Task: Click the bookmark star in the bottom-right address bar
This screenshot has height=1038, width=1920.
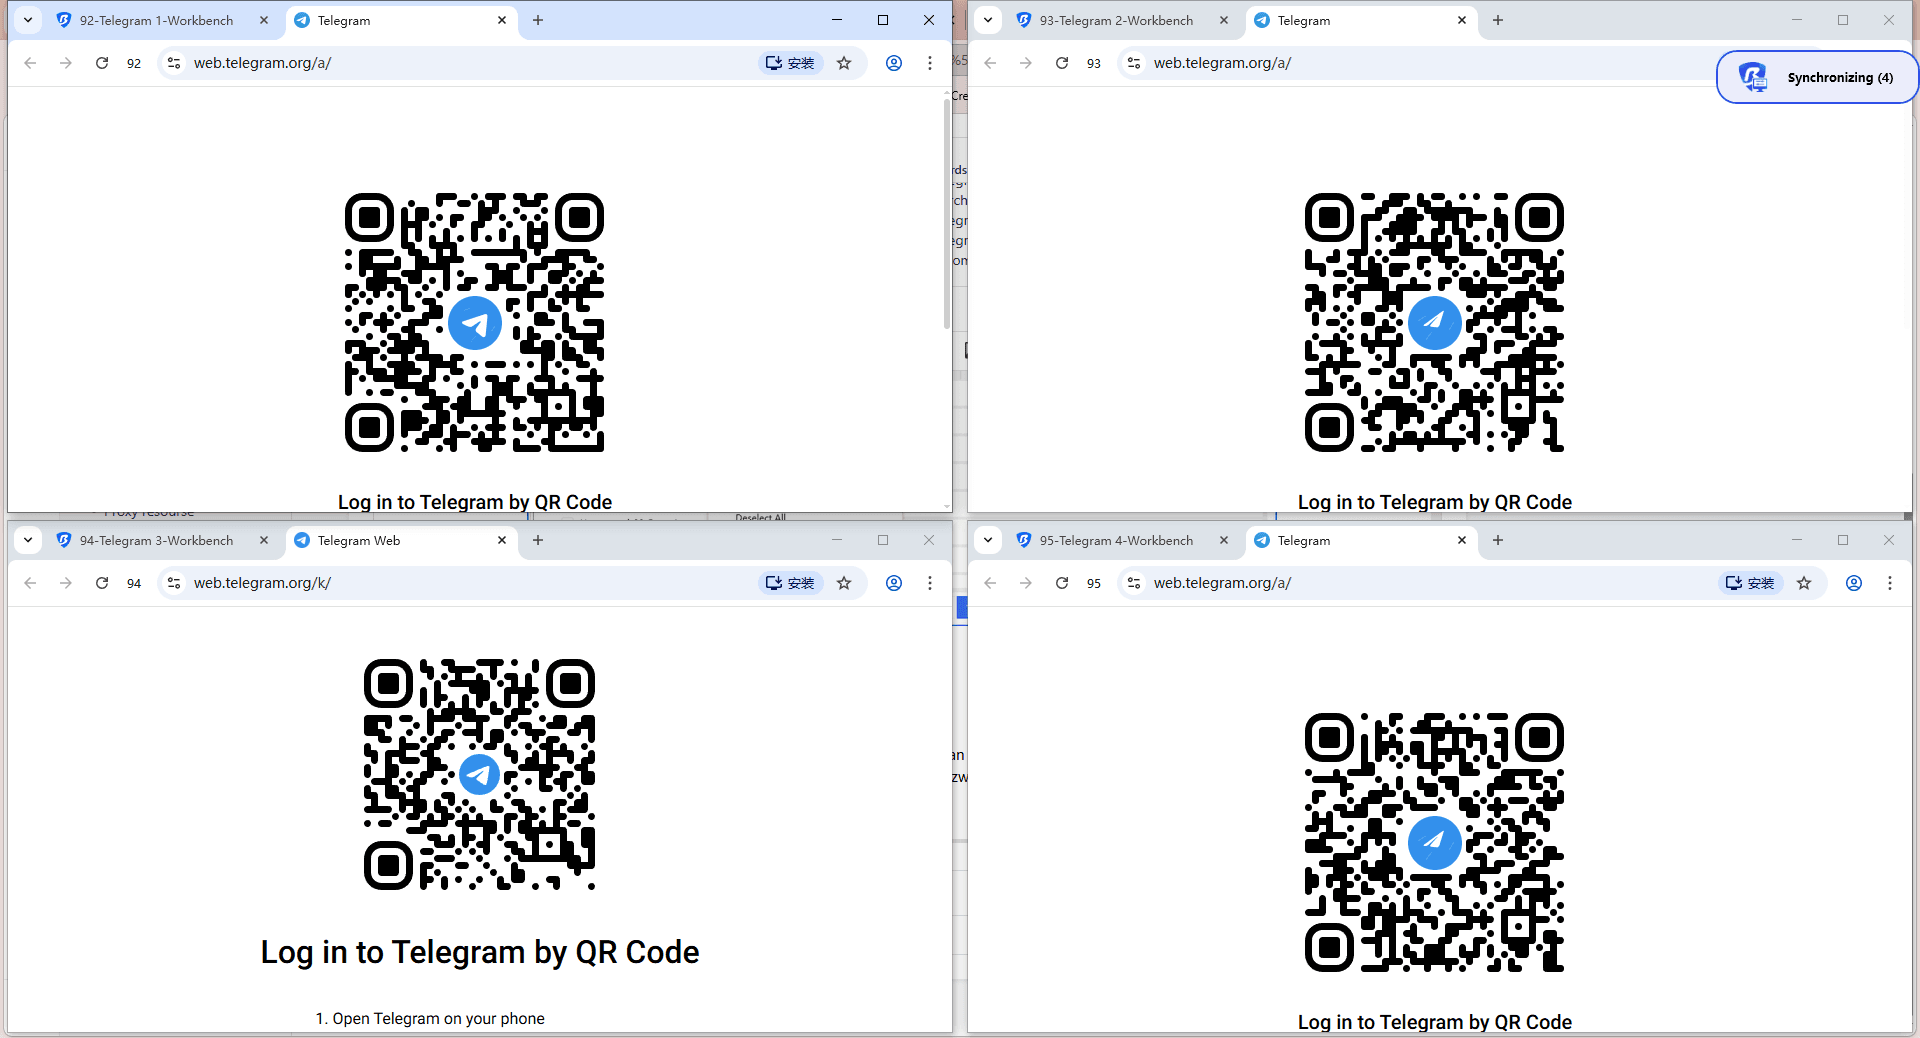Action: [1804, 583]
